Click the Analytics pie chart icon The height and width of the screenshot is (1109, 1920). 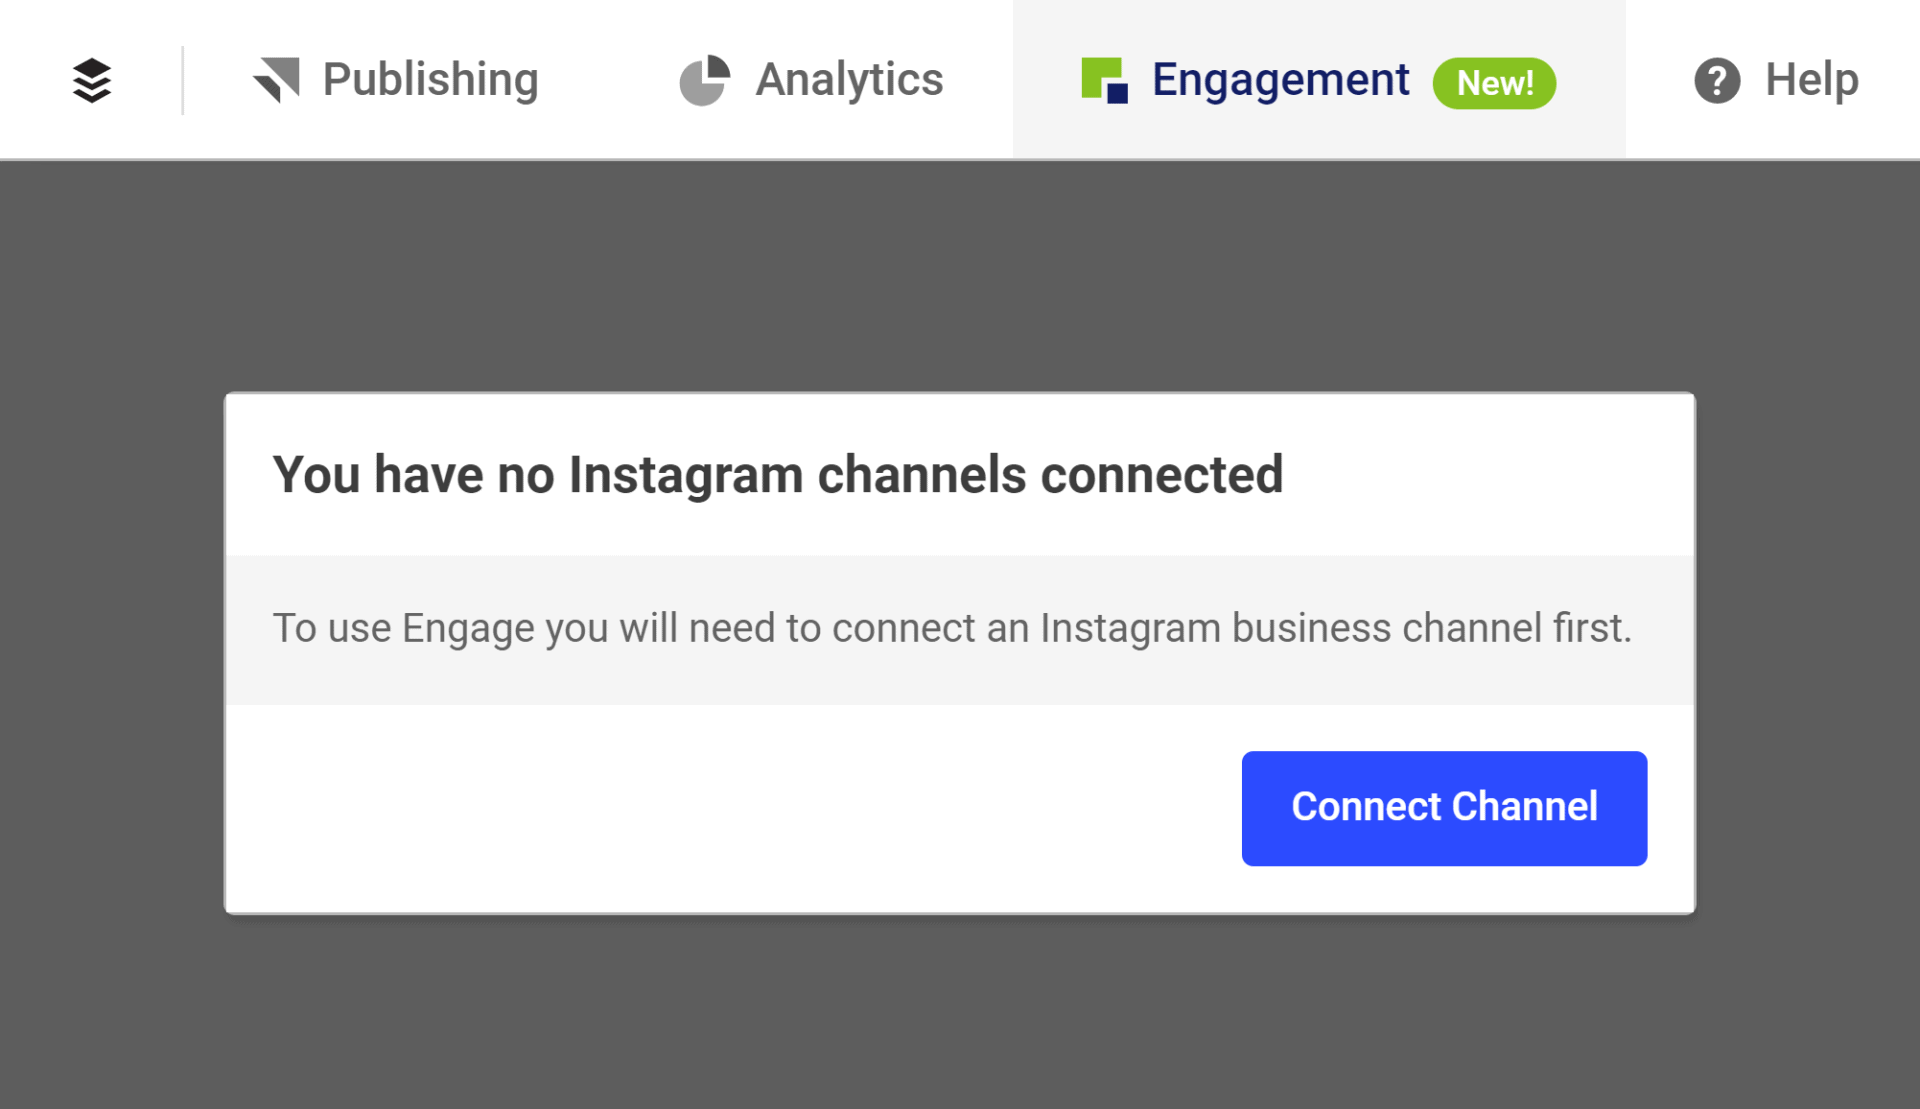tap(705, 78)
